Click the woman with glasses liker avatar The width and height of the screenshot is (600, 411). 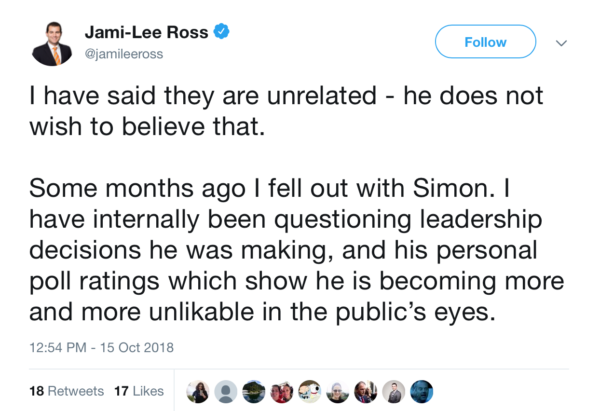point(338,392)
